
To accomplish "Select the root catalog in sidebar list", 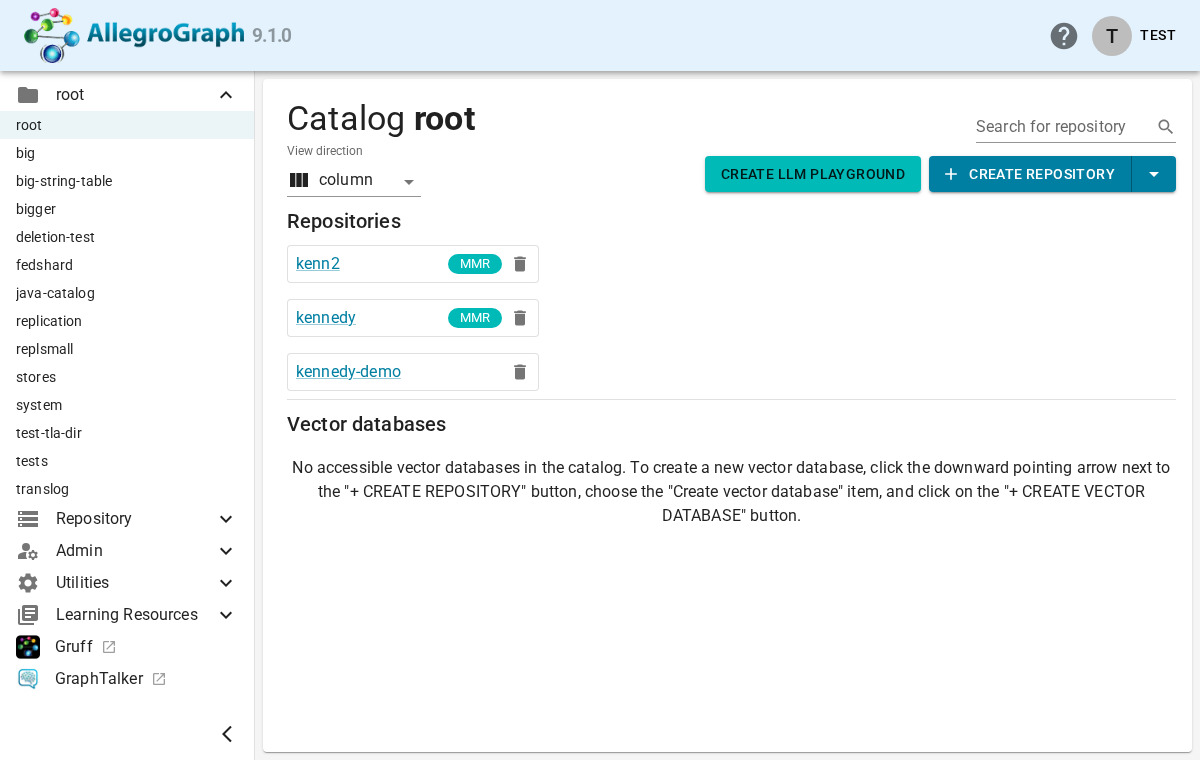I will 127,125.
